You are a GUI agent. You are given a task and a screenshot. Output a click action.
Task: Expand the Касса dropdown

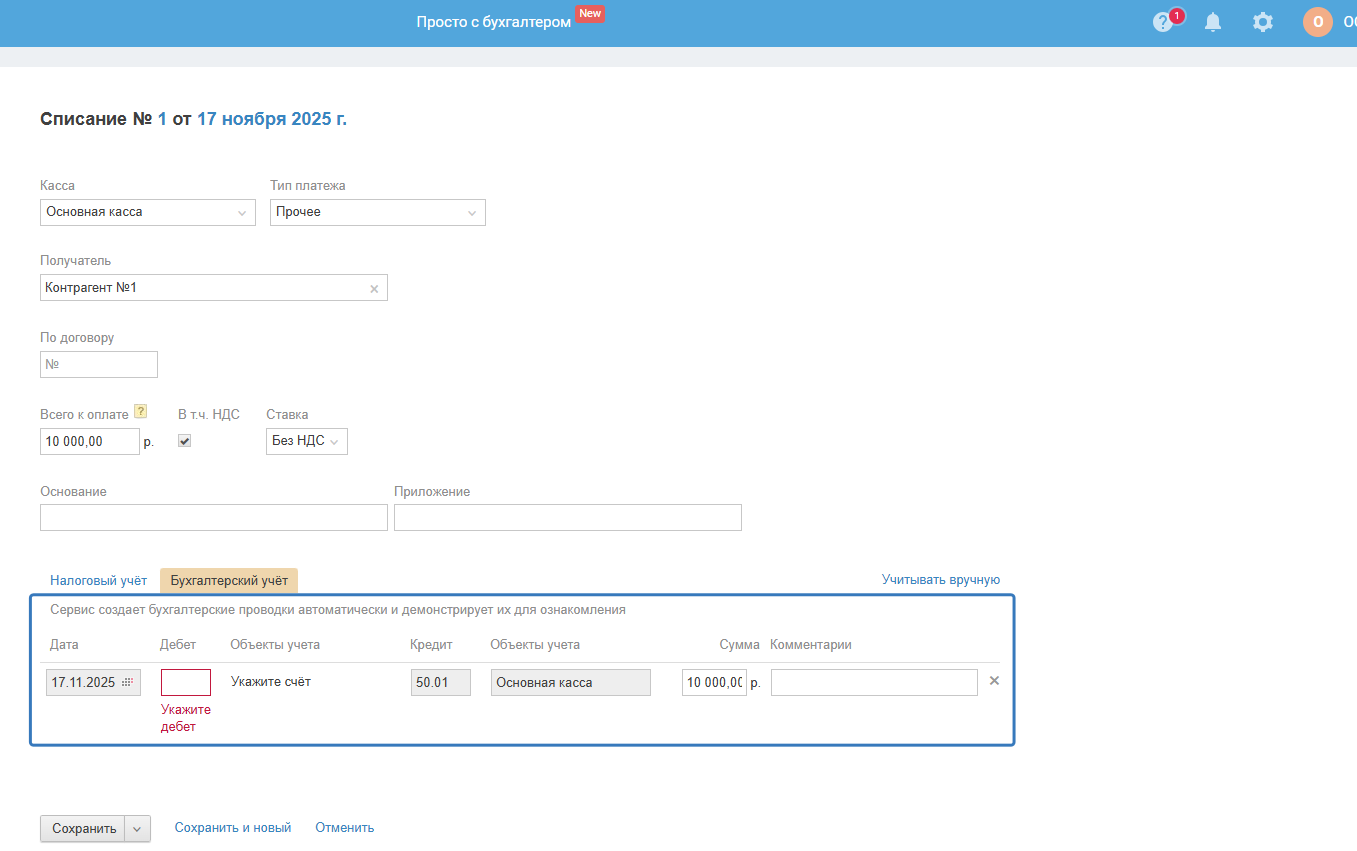coord(148,212)
